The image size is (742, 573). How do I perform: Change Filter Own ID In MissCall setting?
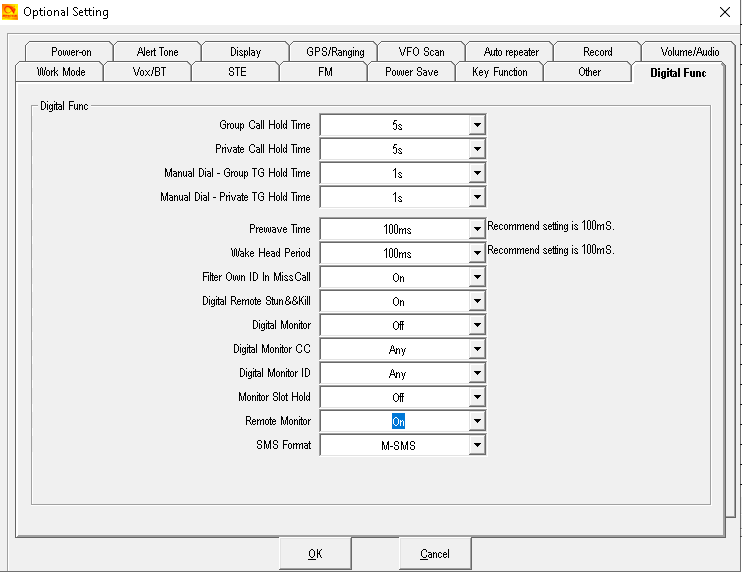pos(477,277)
